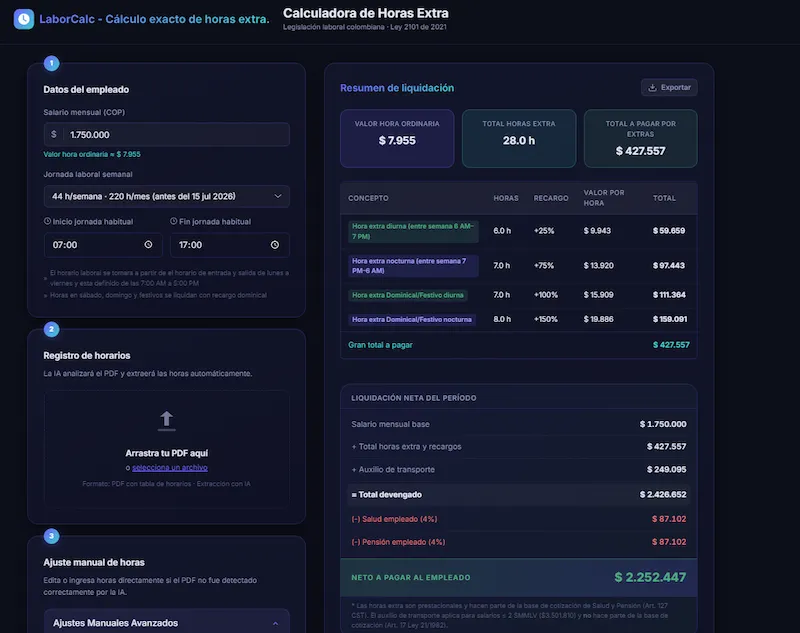Image resolution: width=800 pixels, height=633 pixels.
Task: Click the Arrastra tu PDF aquí drop area
Action: (167, 449)
